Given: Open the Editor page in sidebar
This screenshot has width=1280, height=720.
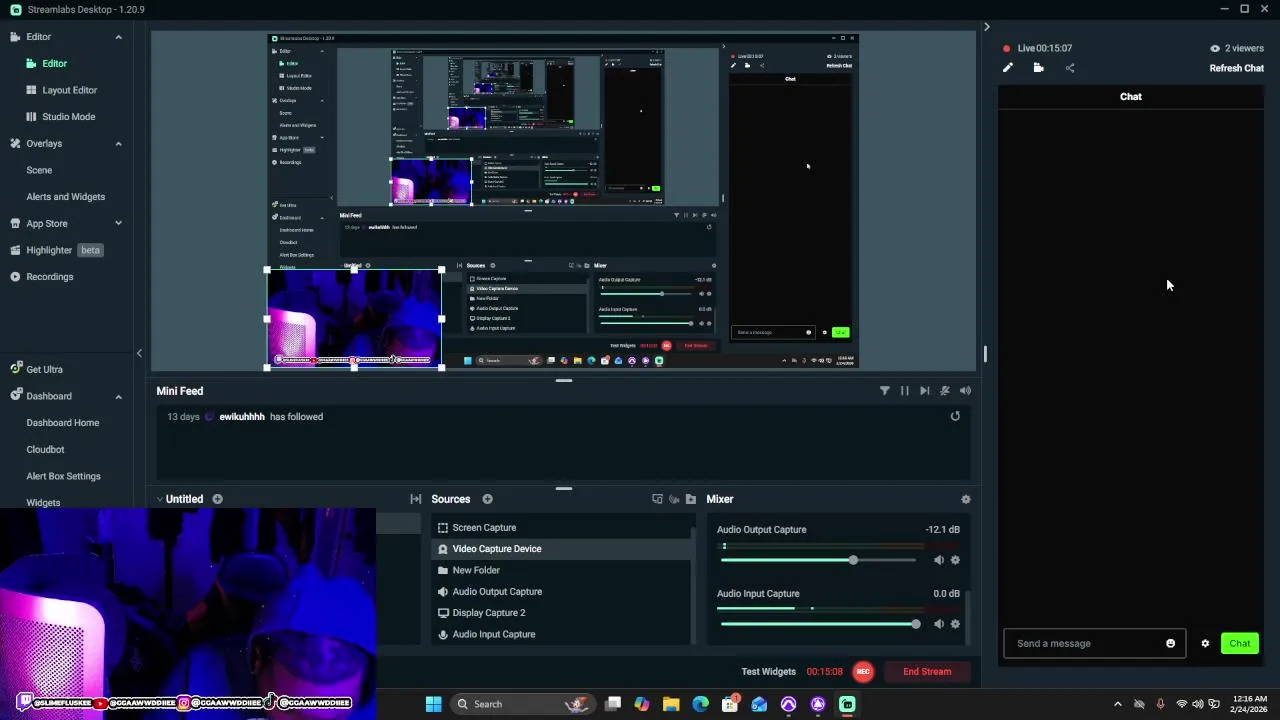Looking at the screenshot, I should (x=54, y=63).
